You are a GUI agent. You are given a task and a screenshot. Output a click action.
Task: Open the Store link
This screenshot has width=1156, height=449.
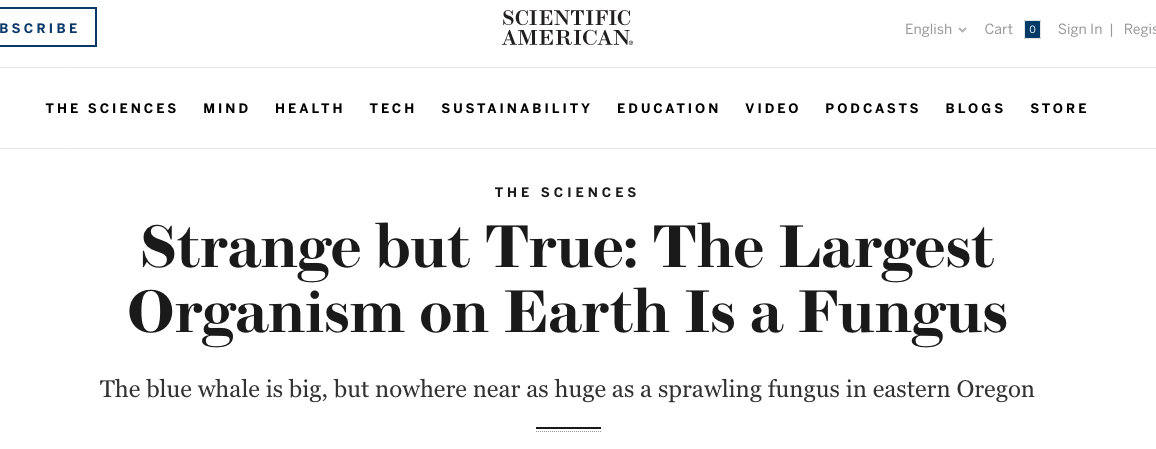[1059, 109]
